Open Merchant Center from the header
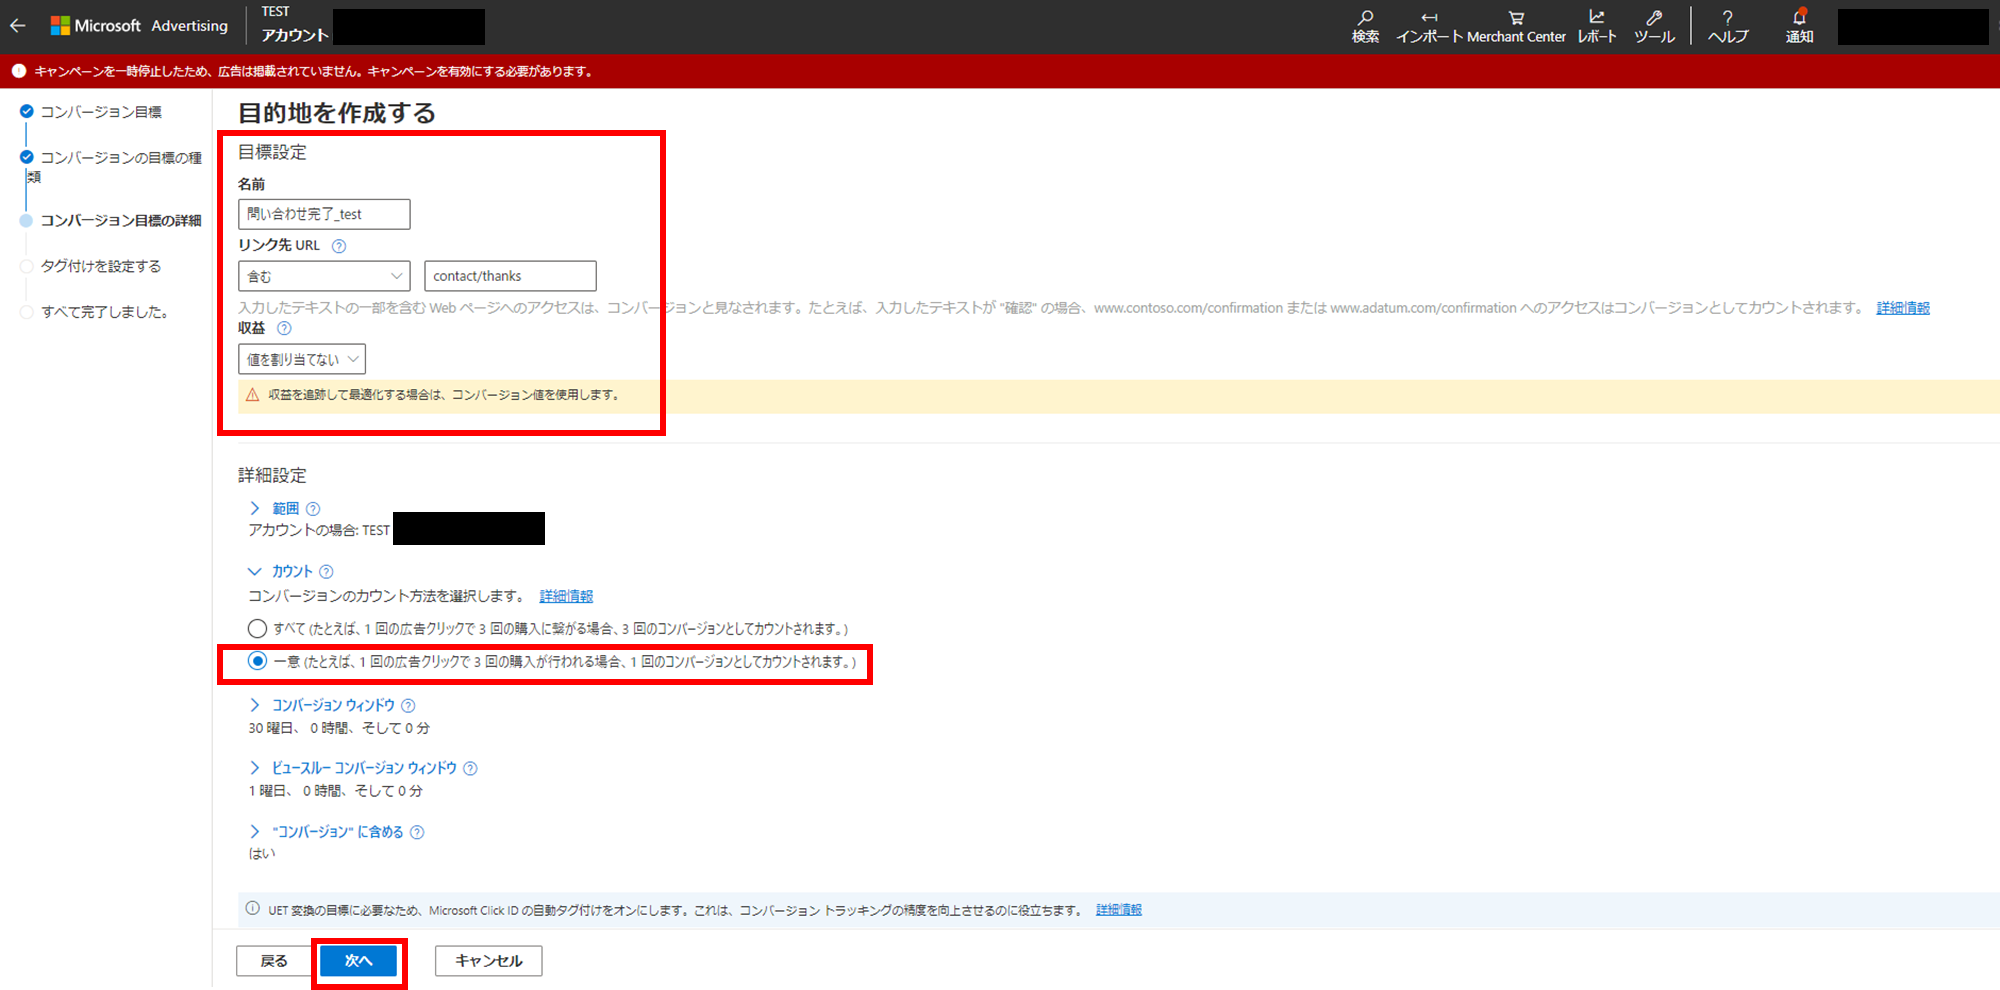Image resolution: width=2000 pixels, height=990 pixels. click(x=1516, y=26)
